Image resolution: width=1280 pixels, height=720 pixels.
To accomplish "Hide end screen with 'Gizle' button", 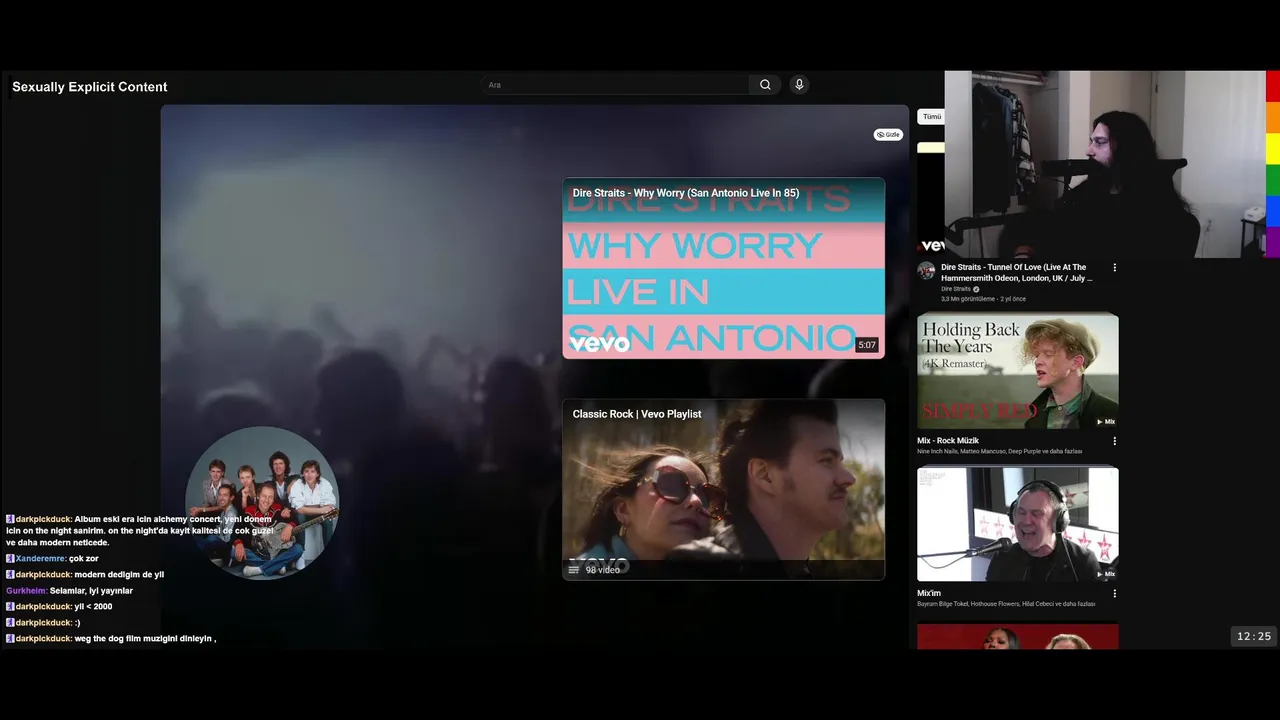I will [888, 134].
